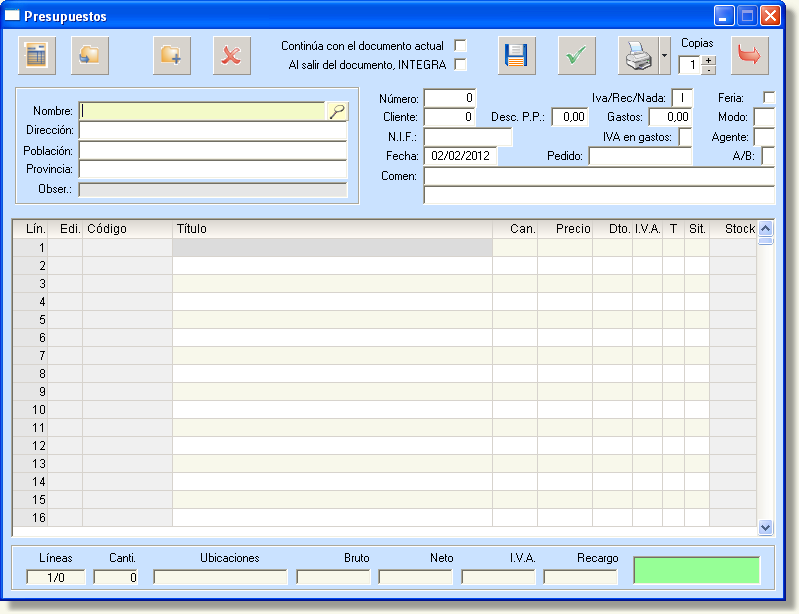Decrease Copias using the down stepper
Image resolution: width=799 pixels, height=614 pixels.
(x=709, y=70)
